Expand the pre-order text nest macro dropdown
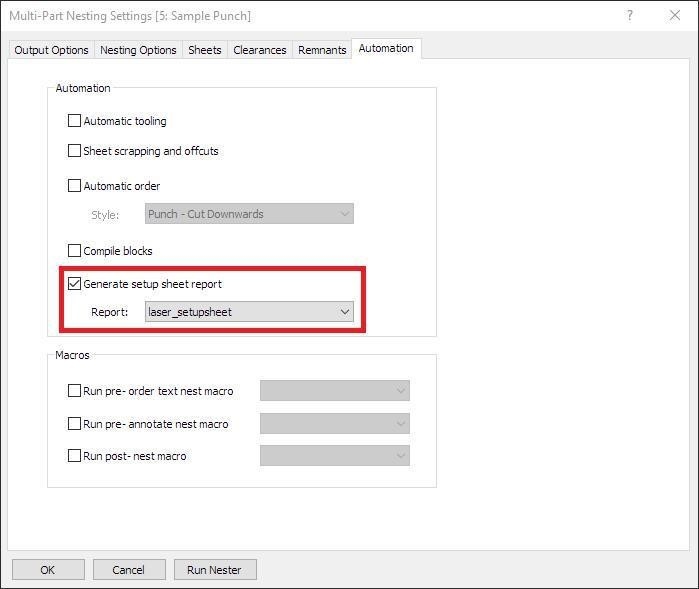 point(334,391)
